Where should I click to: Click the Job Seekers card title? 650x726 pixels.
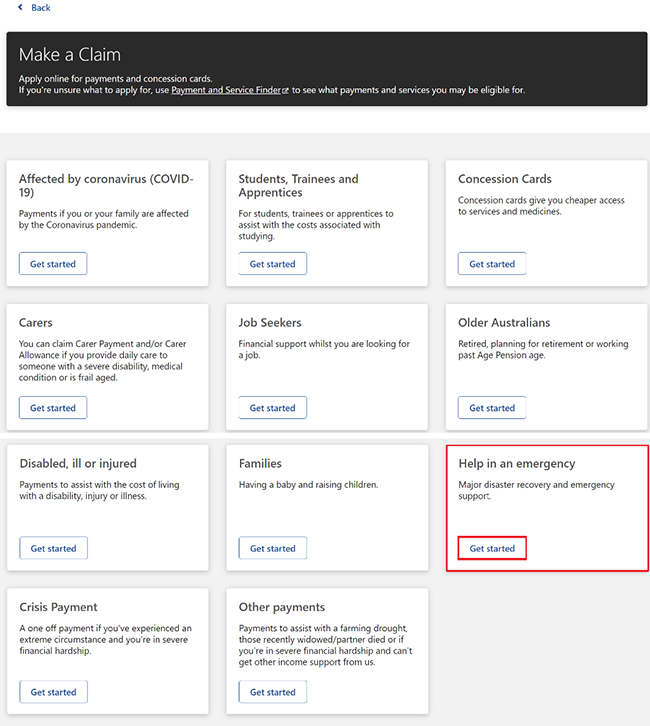click(270, 322)
